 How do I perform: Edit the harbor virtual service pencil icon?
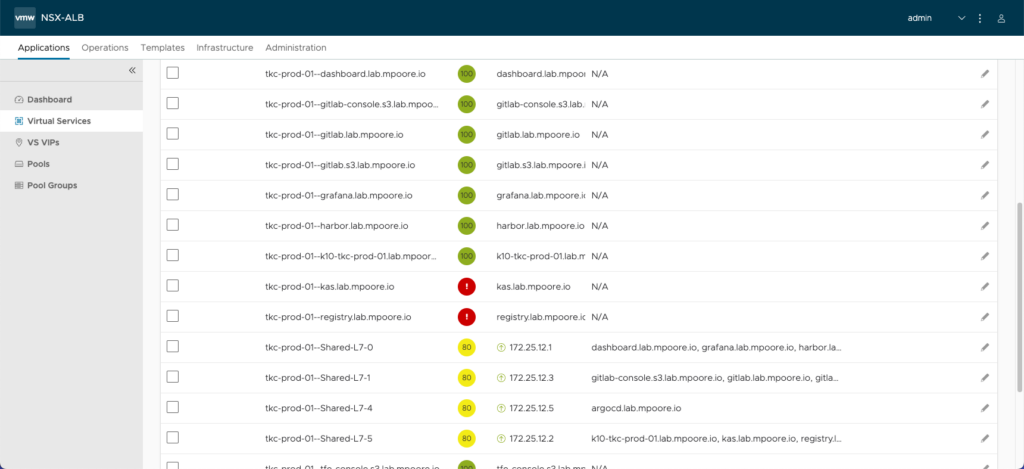tap(985, 225)
